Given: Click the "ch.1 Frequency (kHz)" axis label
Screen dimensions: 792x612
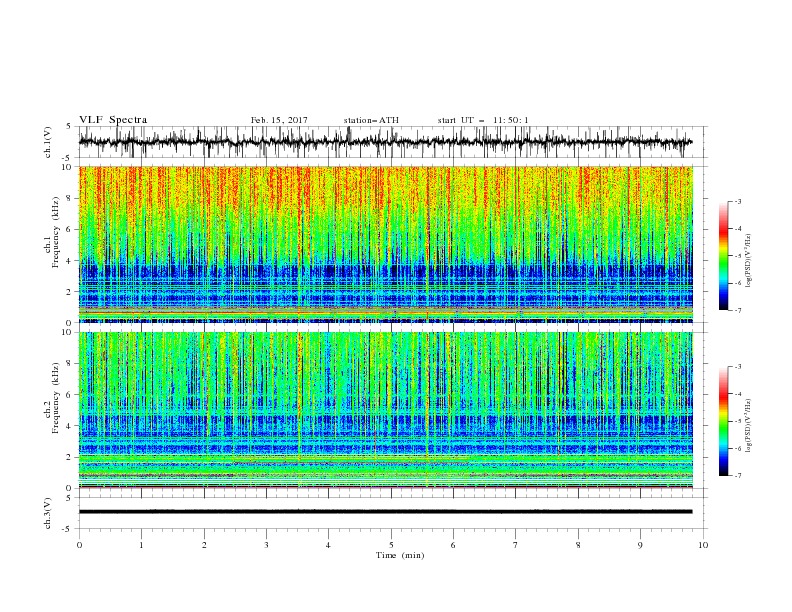Looking at the screenshot, I should (52, 233).
